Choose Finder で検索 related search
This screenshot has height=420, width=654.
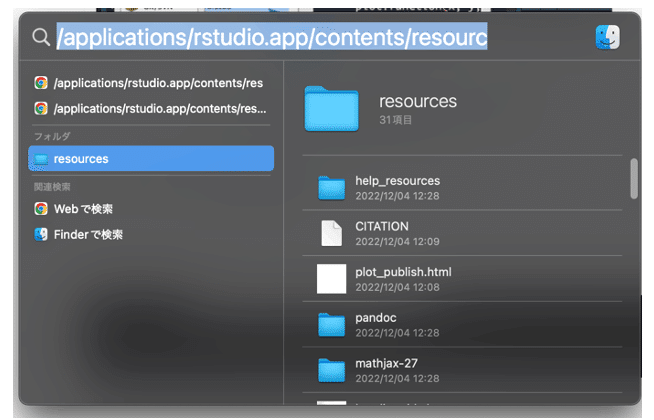tap(151, 234)
